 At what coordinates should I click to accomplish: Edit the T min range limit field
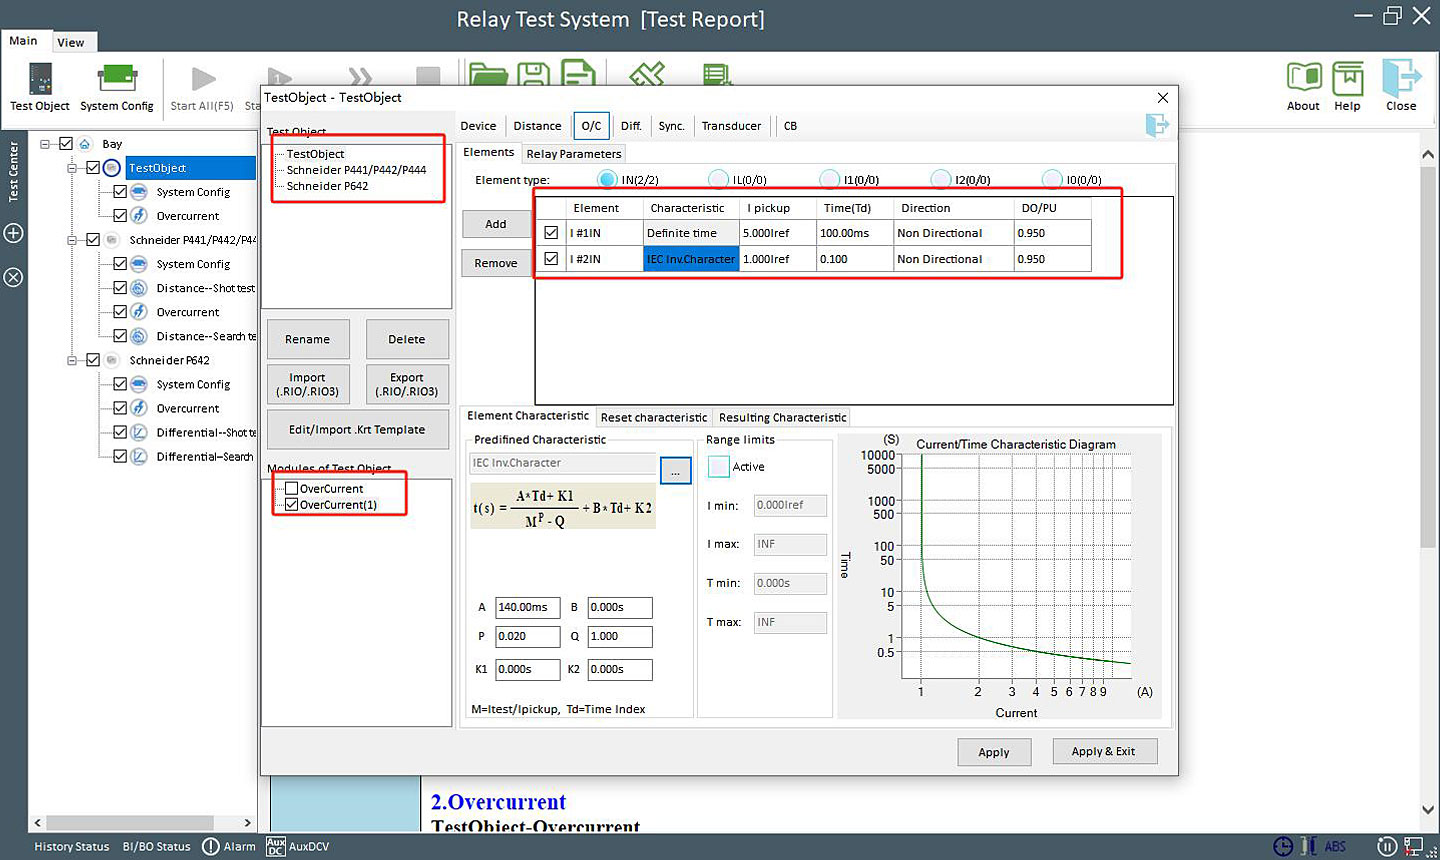pos(790,583)
